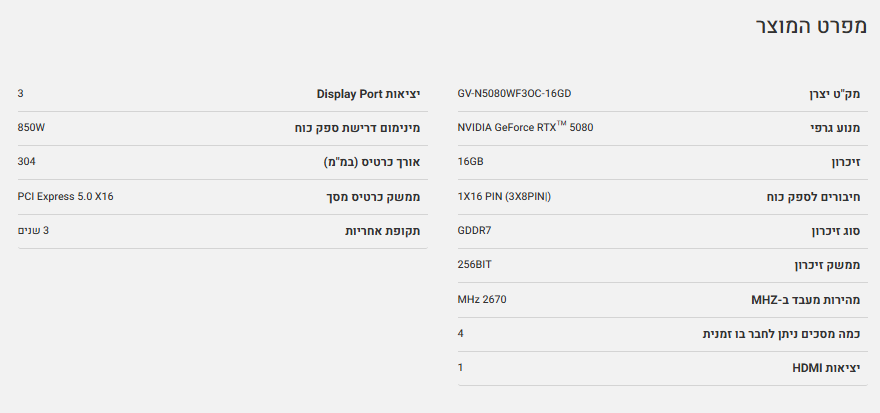The width and height of the screenshot is (880, 413).
Task: Click the 256BIT memory interface value
Action: 474,264
